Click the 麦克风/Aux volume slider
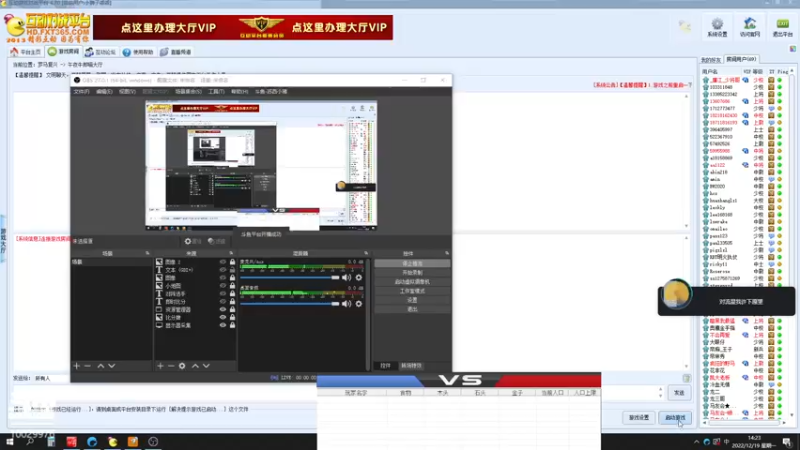800x450 pixels. click(289, 278)
